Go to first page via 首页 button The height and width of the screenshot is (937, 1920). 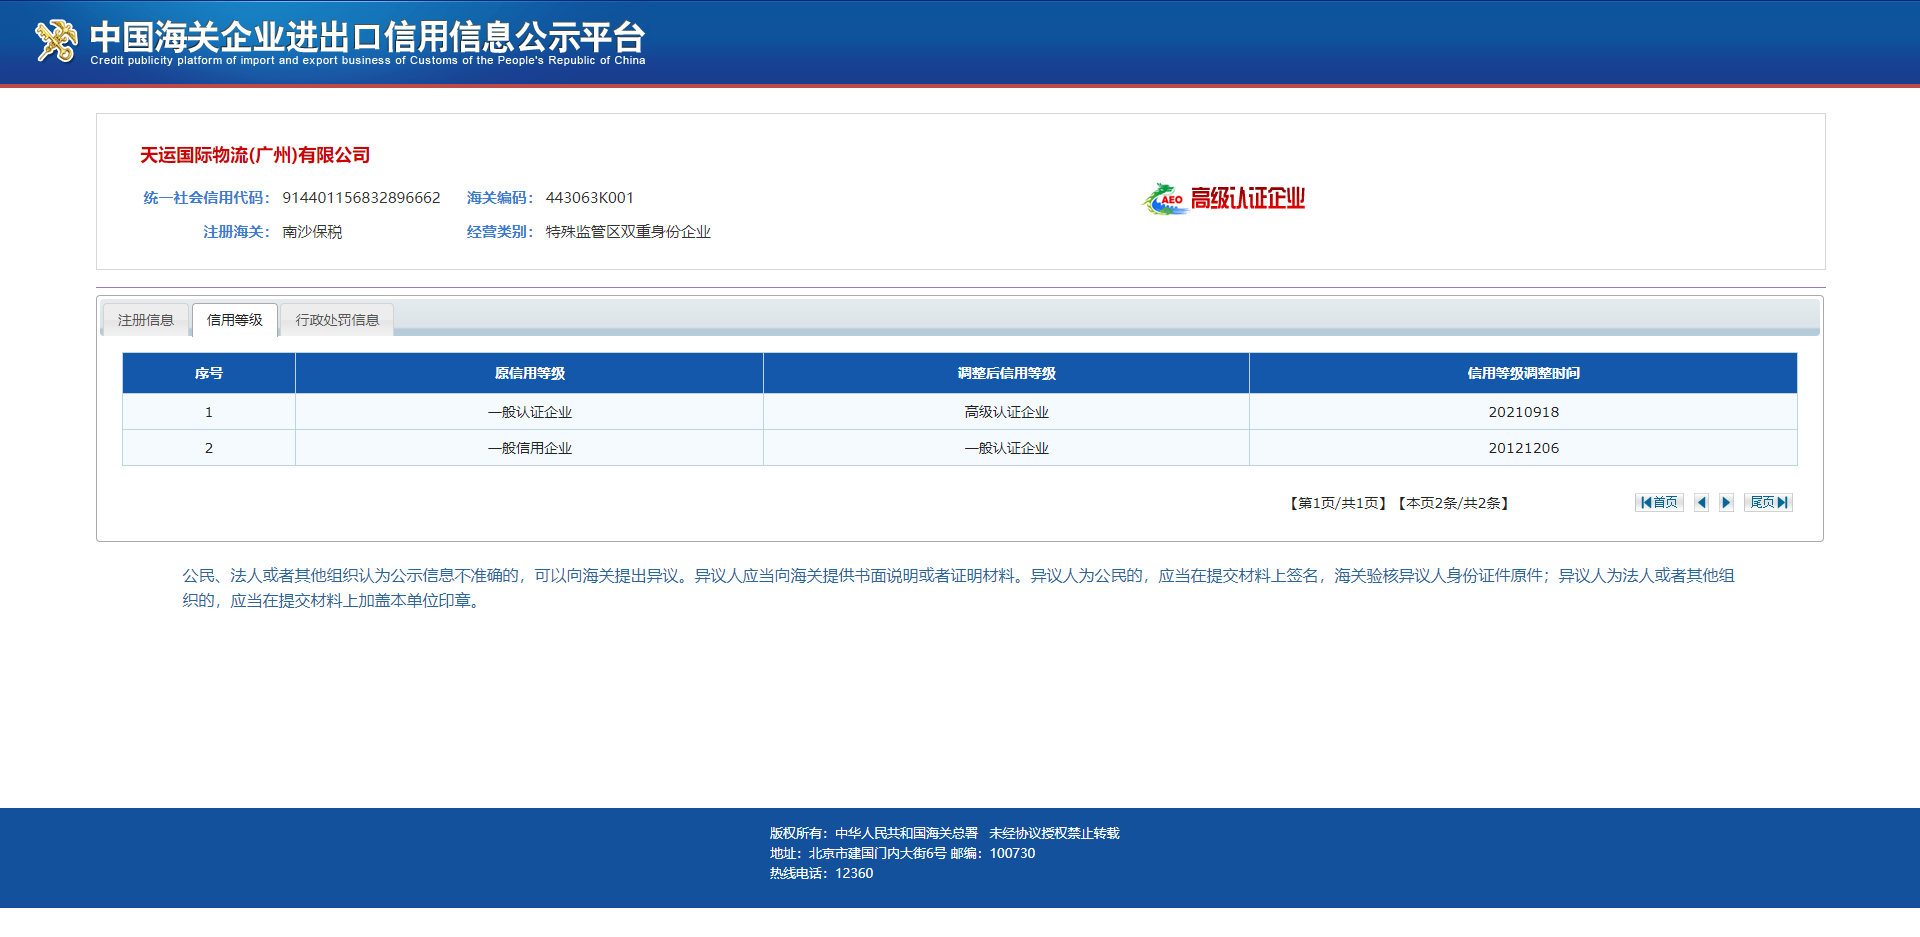coord(1659,503)
